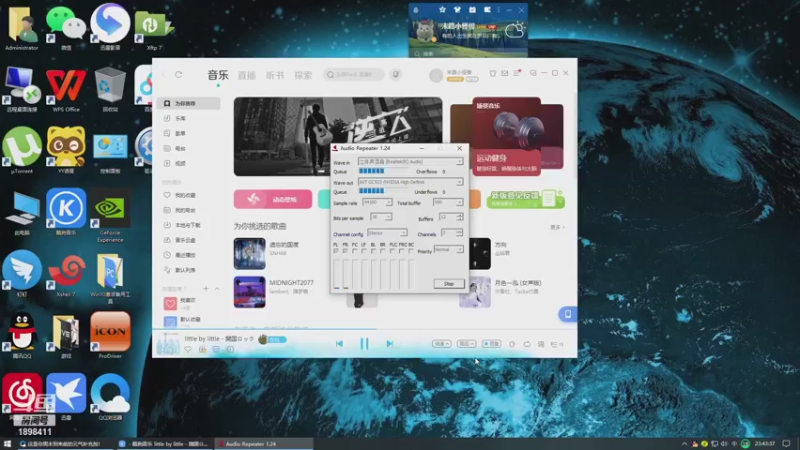Toggle the BL channel checkbox
The width and height of the screenshot is (800, 450).
373,251
